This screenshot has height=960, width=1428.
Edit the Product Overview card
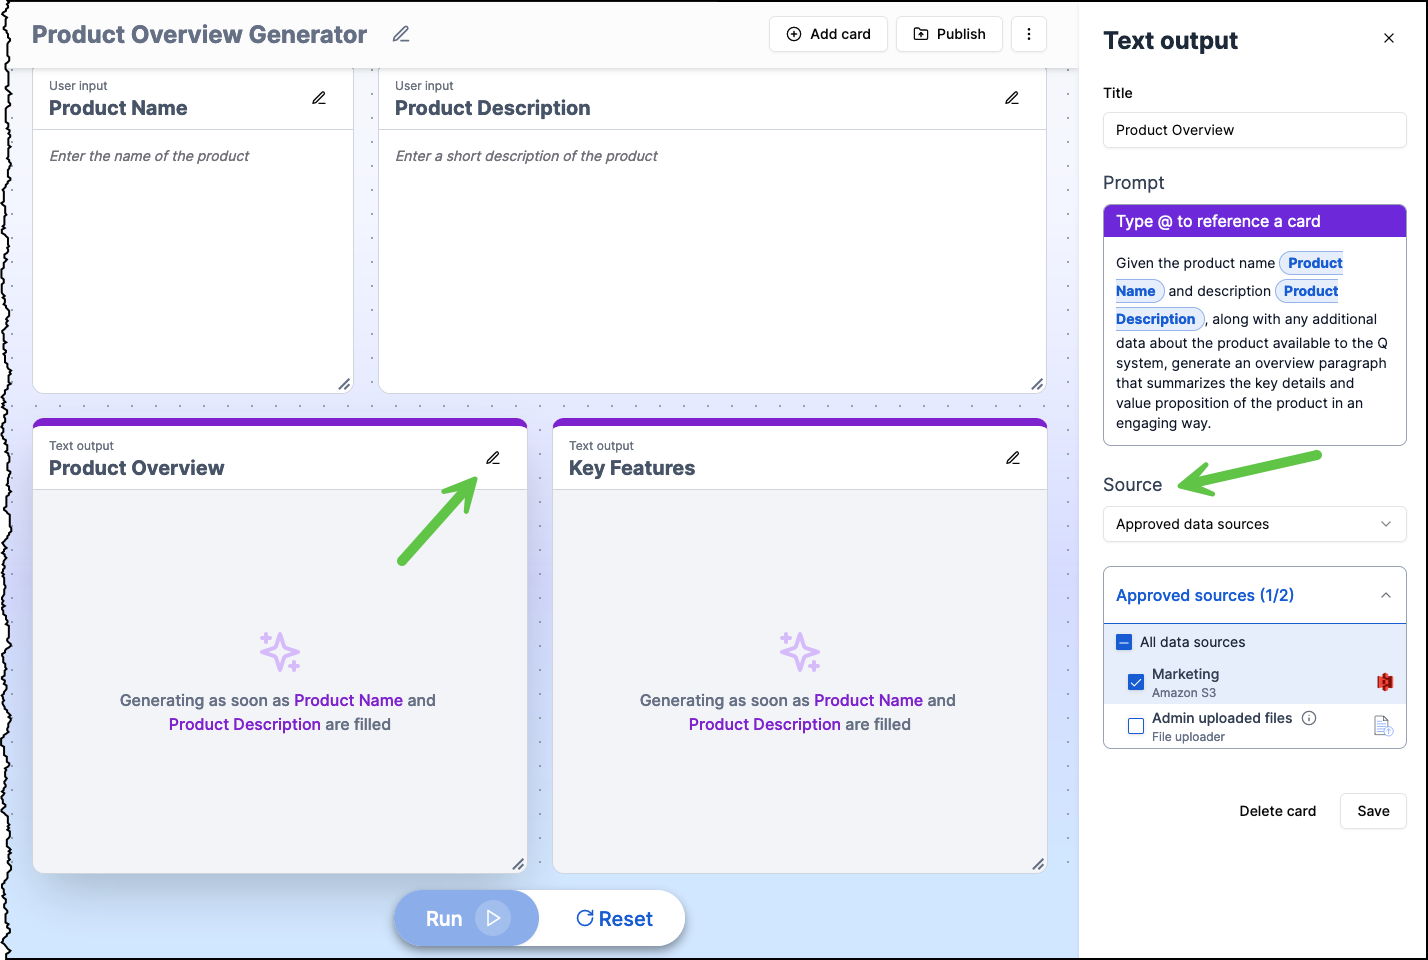coord(493,458)
